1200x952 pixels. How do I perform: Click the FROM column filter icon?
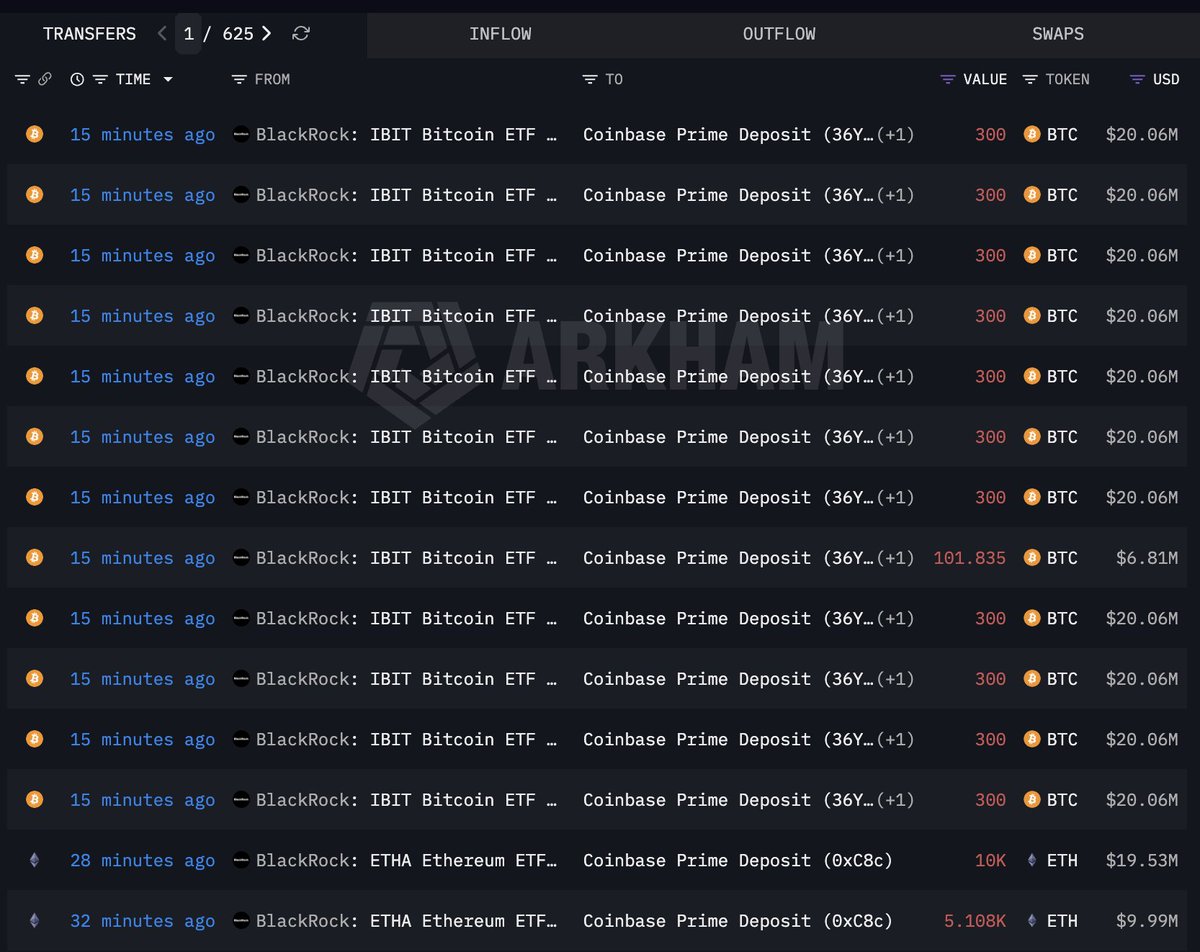[x=239, y=79]
